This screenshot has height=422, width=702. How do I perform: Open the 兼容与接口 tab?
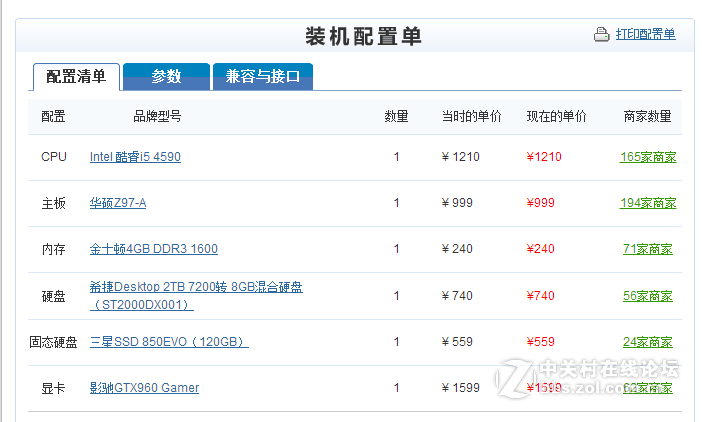pos(263,77)
